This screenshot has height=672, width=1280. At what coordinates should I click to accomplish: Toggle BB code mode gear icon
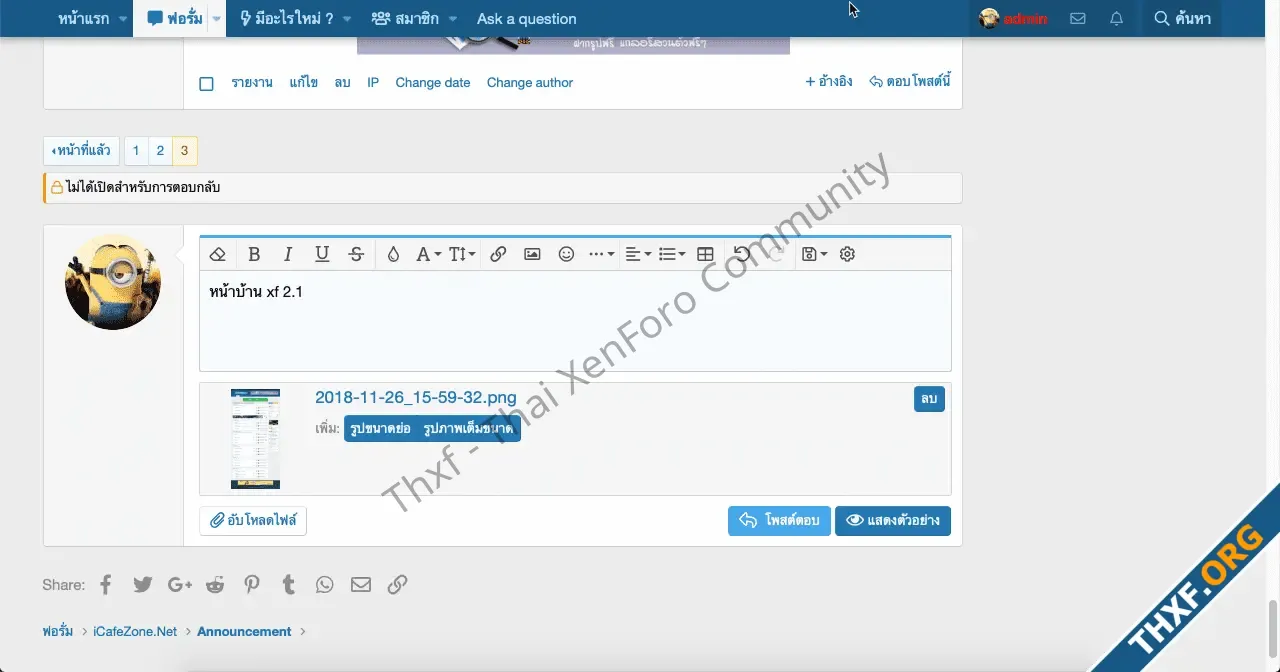[847, 254]
